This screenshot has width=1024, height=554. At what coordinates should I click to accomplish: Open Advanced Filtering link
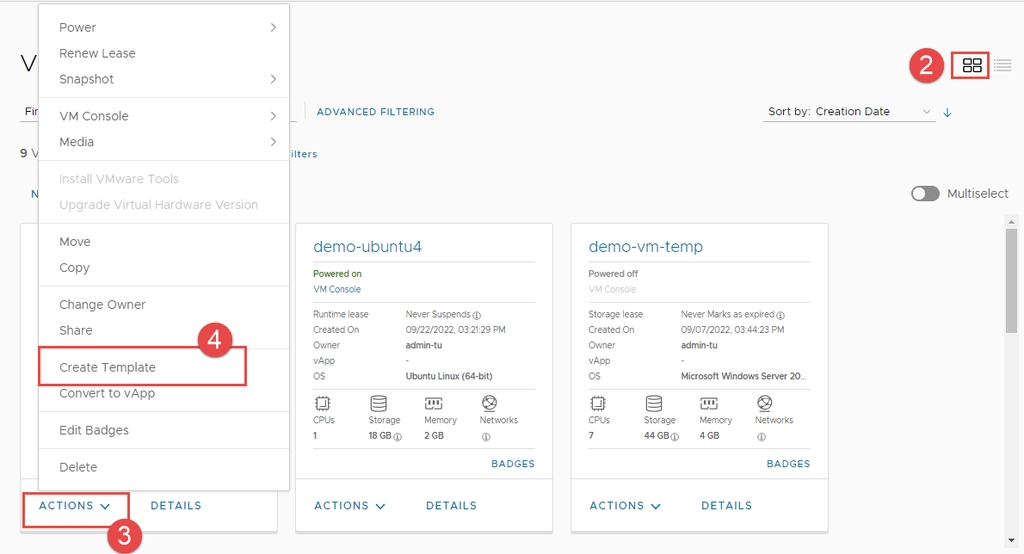(375, 112)
